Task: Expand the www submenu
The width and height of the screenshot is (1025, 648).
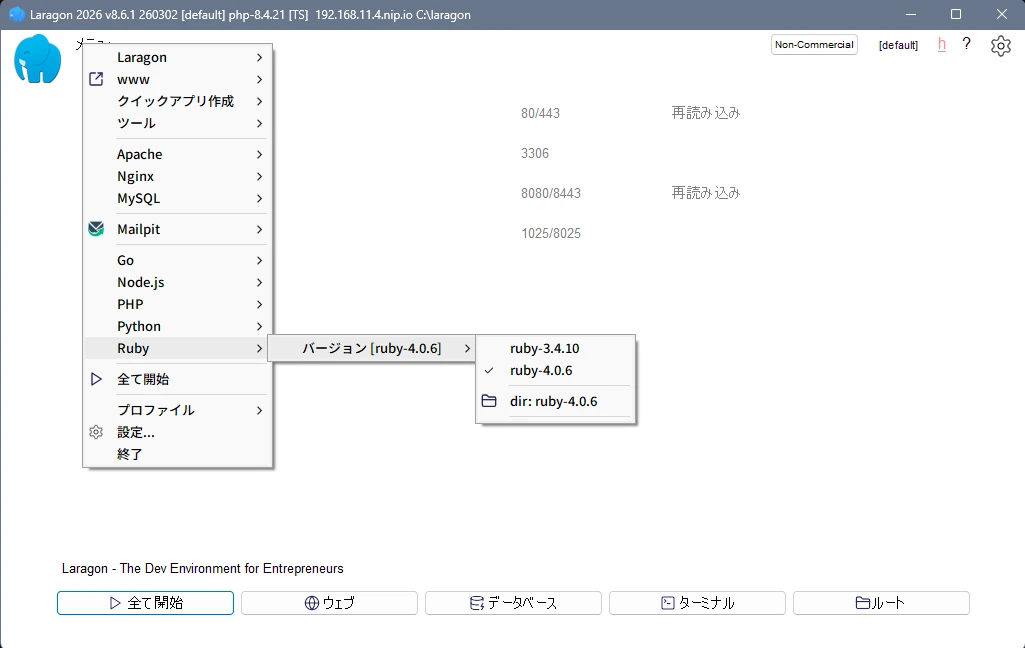Action: coord(177,79)
